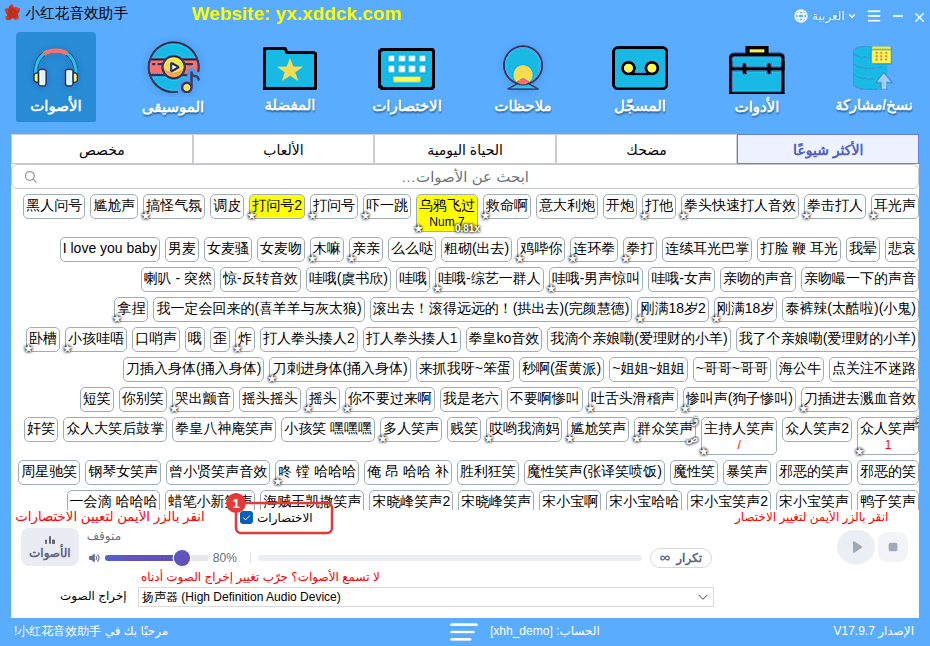Play the 耳光声 sound

(894, 206)
